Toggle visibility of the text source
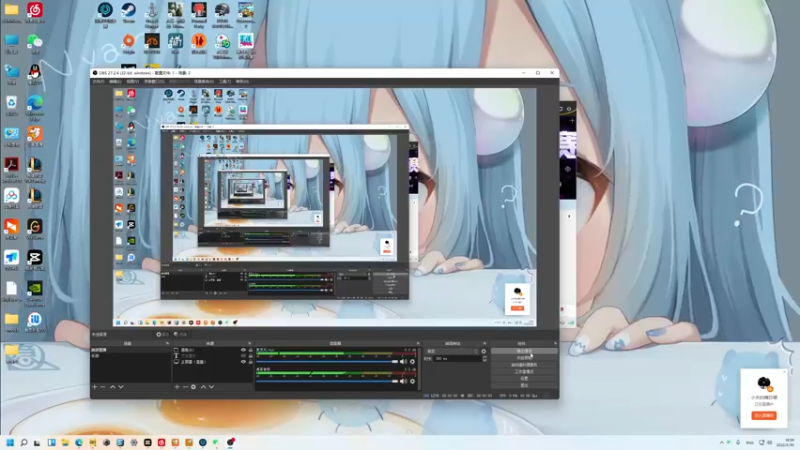 [243, 356]
